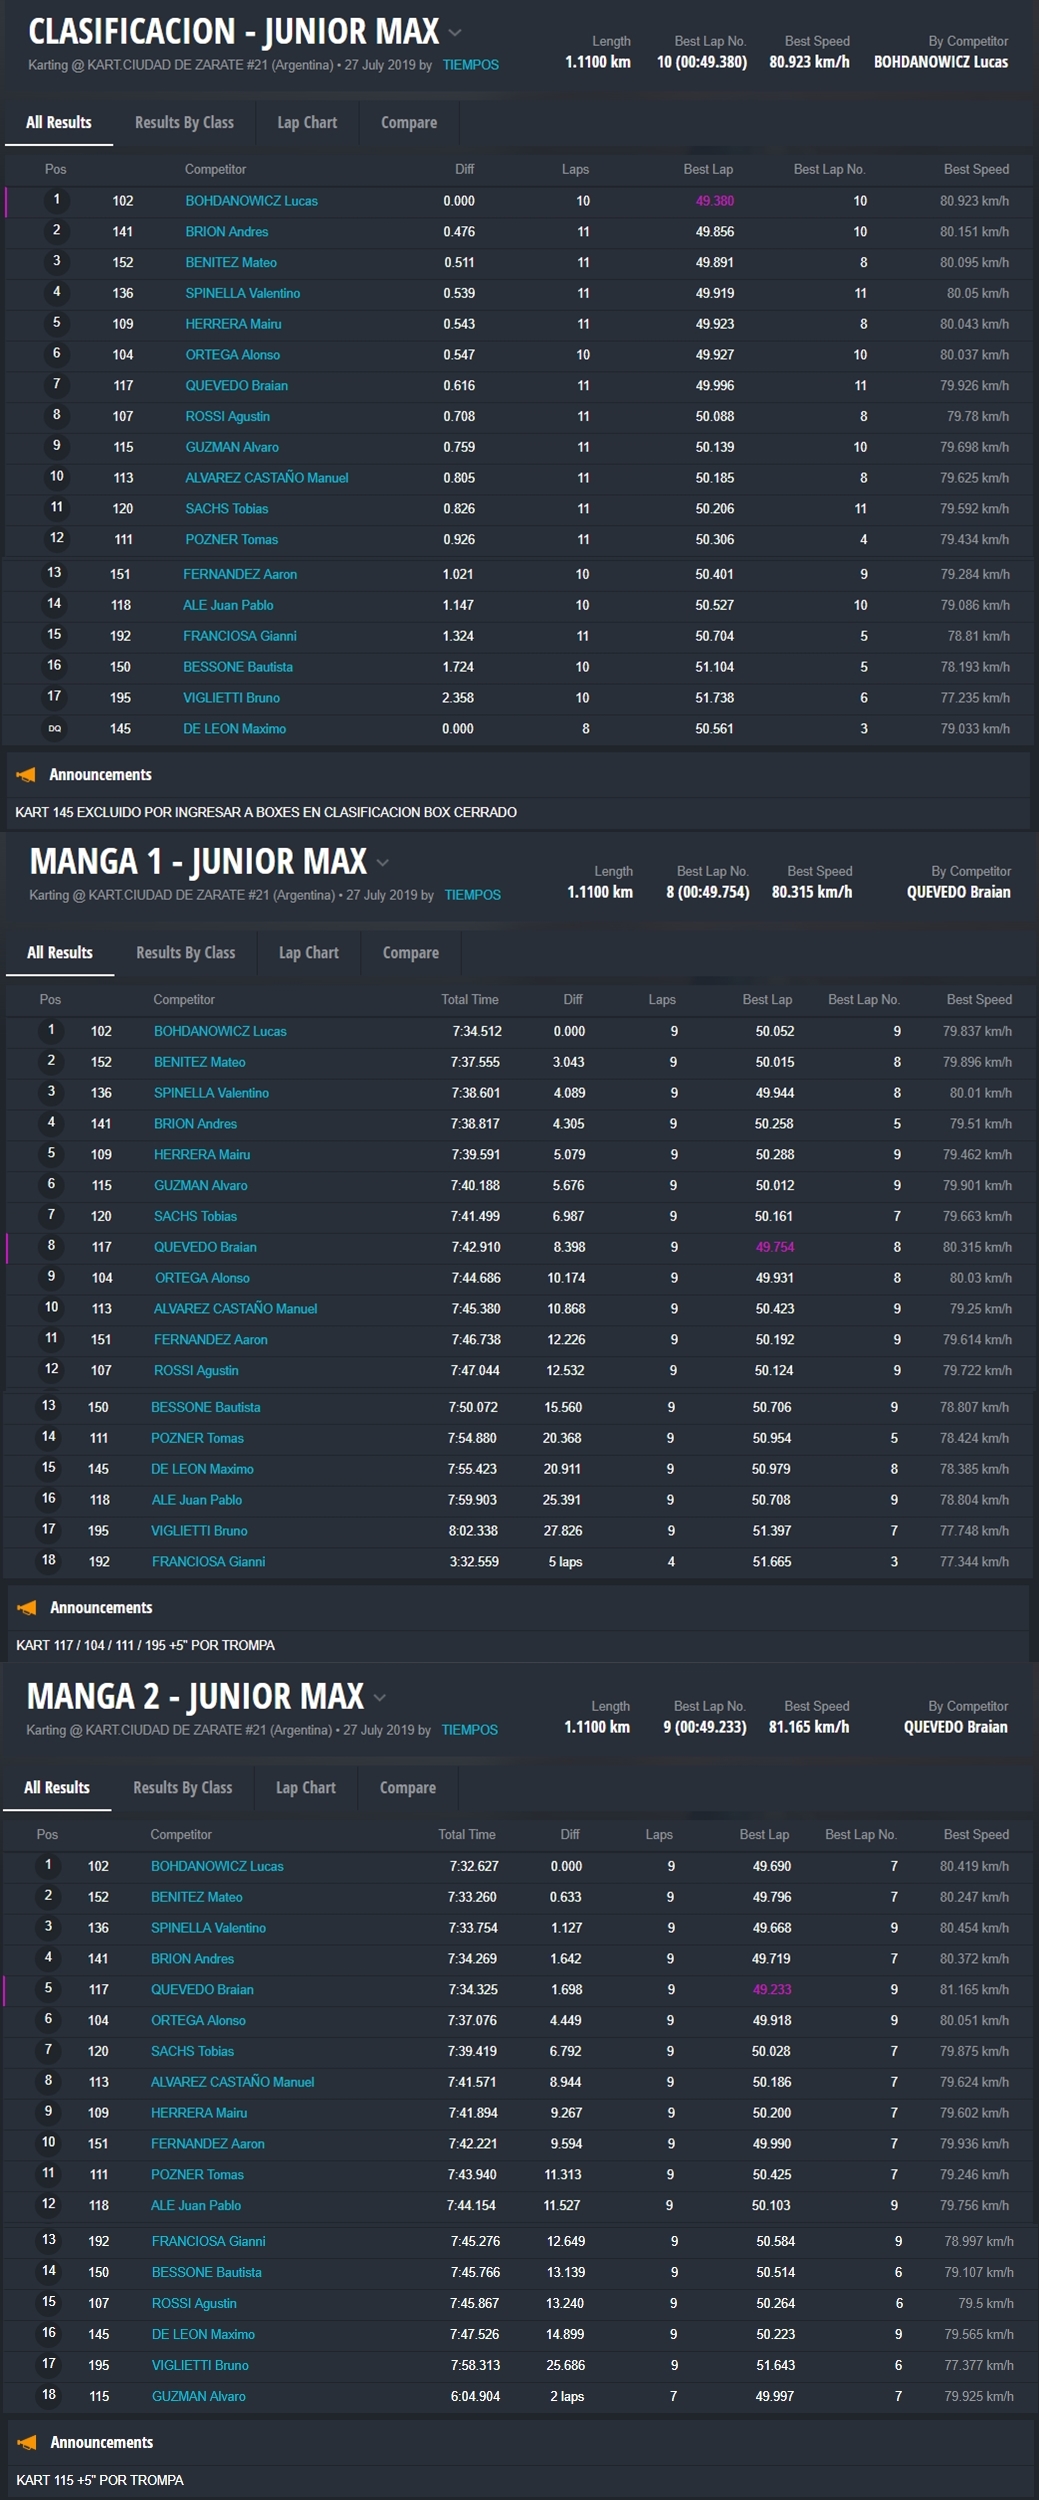The image size is (1039, 2500).
Task: Open Lap Chart tab in Clasificacion section
Action: pyautogui.click(x=307, y=123)
